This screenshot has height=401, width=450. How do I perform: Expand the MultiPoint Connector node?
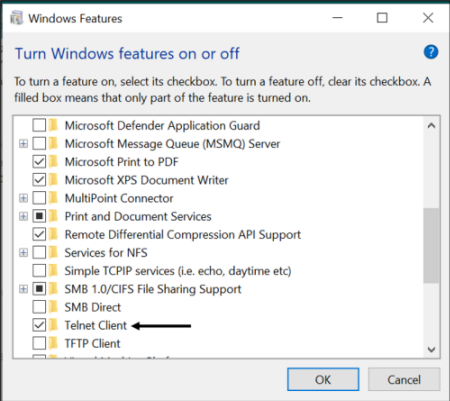coord(23,198)
